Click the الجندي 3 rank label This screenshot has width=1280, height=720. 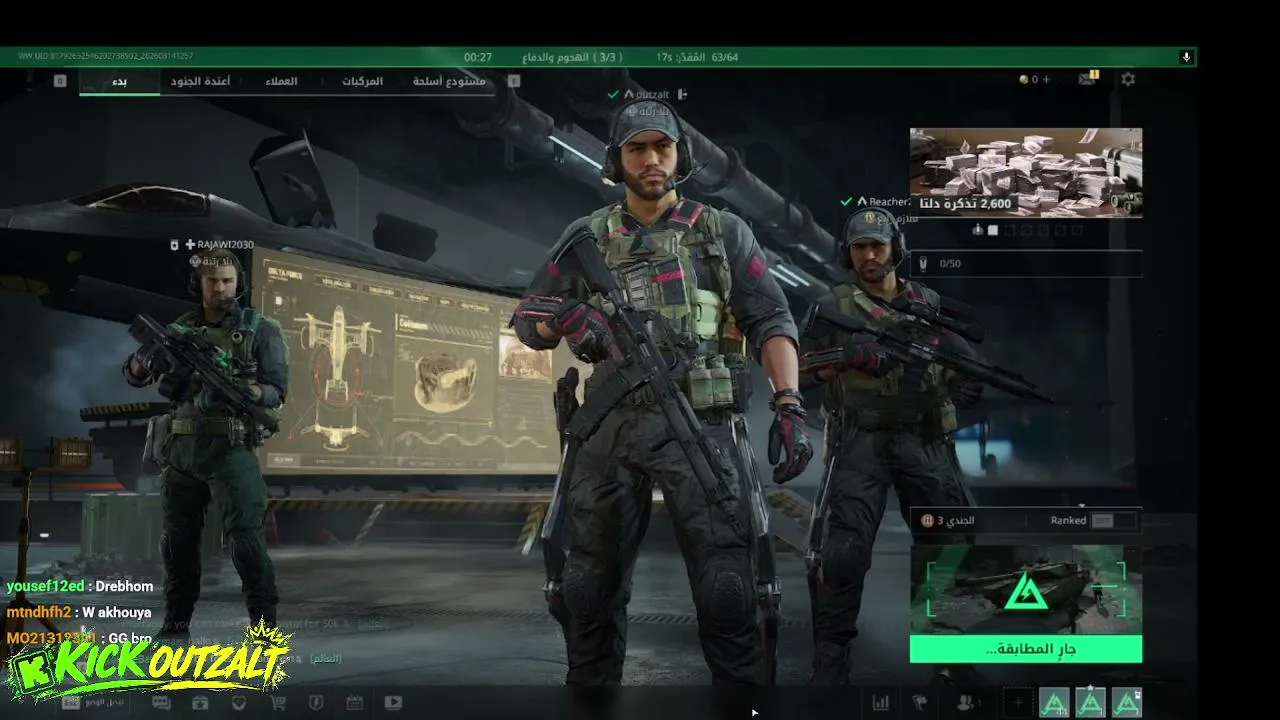pyautogui.click(x=956, y=520)
